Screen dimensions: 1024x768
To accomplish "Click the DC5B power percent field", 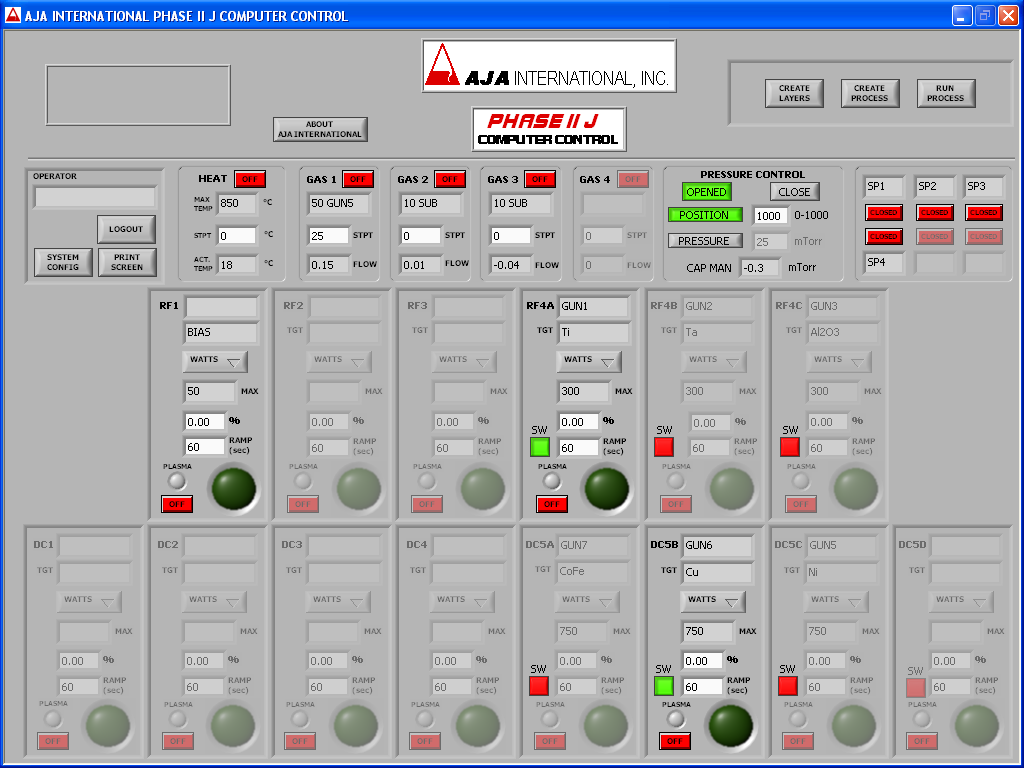I will point(703,661).
